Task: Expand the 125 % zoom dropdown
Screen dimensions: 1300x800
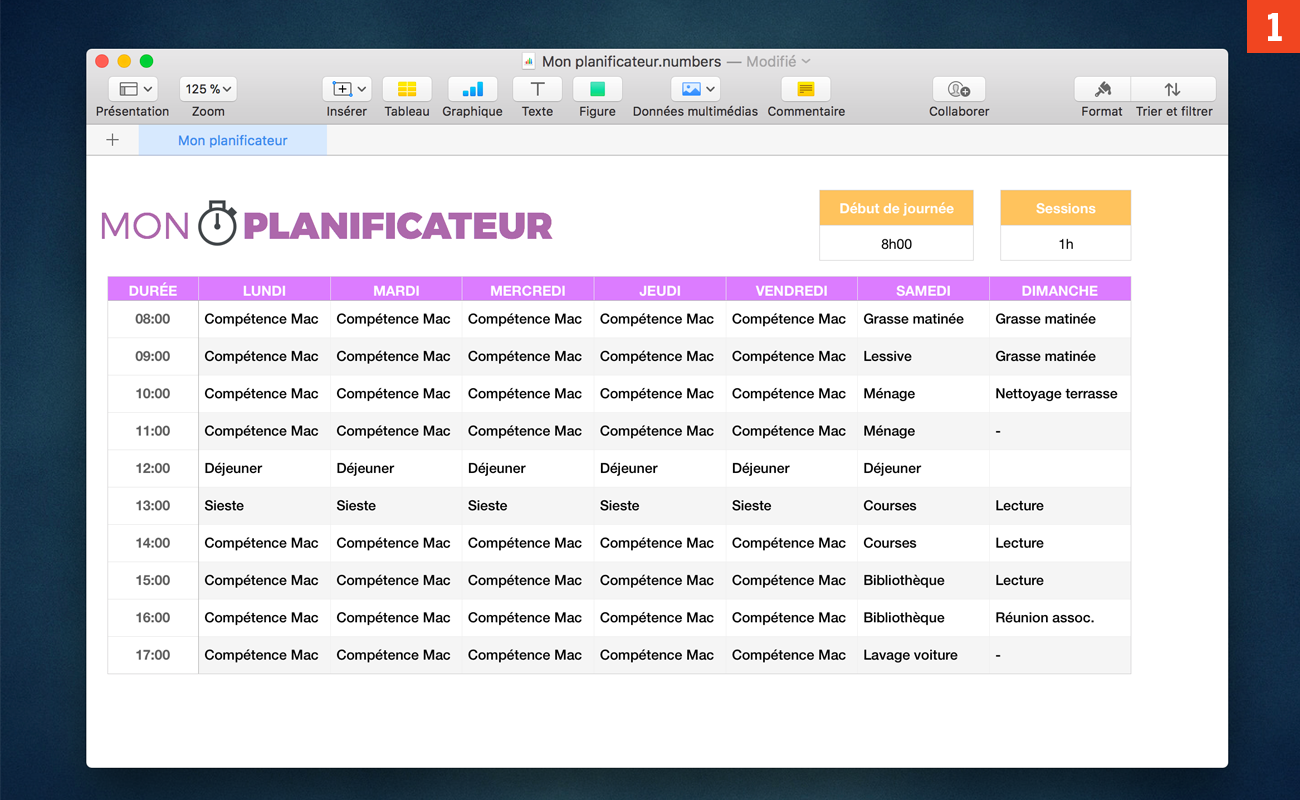Action: click(x=208, y=89)
